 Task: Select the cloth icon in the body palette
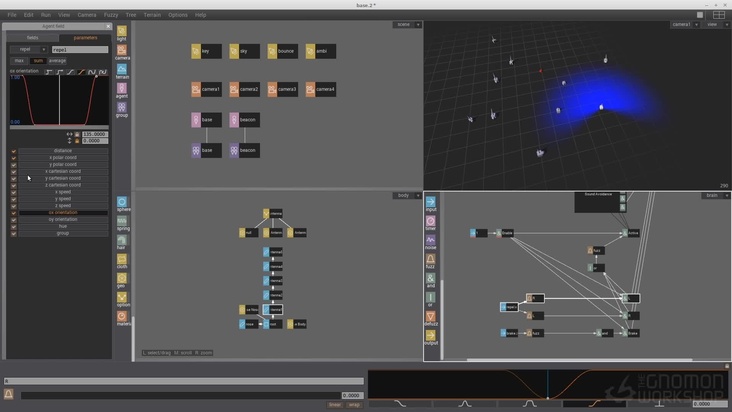click(x=122, y=259)
